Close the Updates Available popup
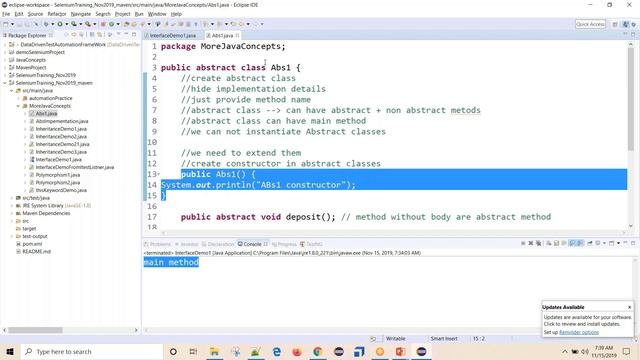 point(629,307)
